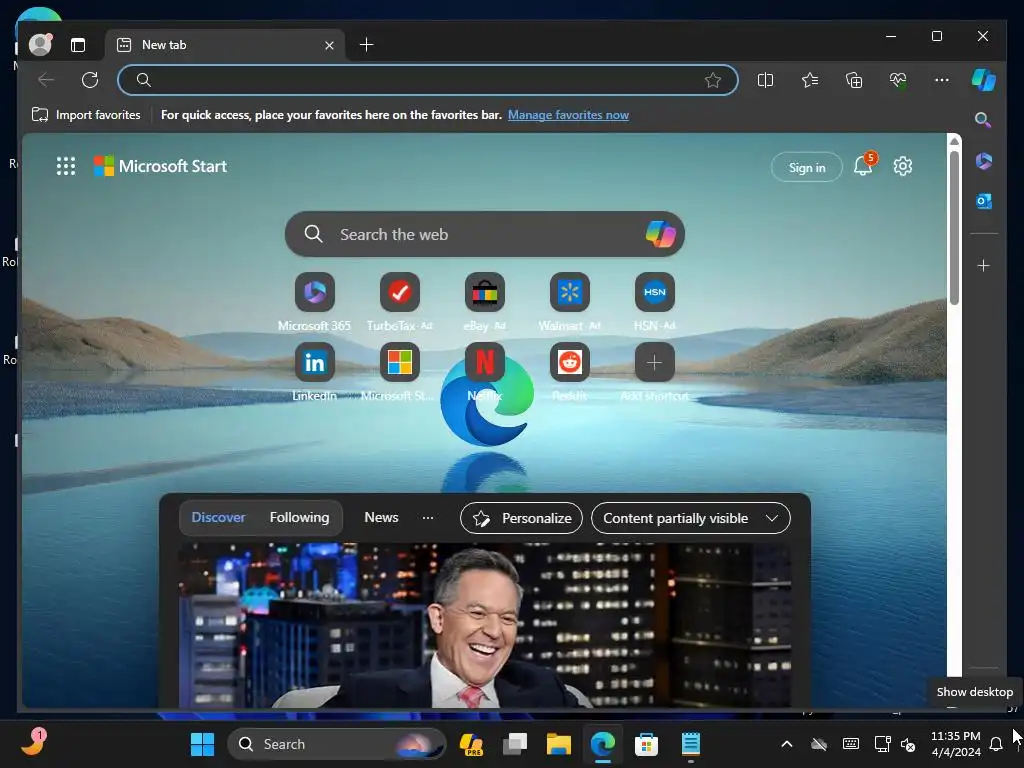This screenshot has width=1024, height=768.
Task: Show hidden system tray icons chevron
Action: [x=787, y=744]
